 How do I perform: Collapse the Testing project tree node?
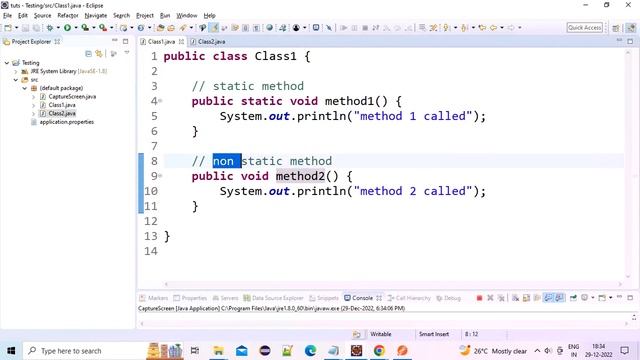7,63
